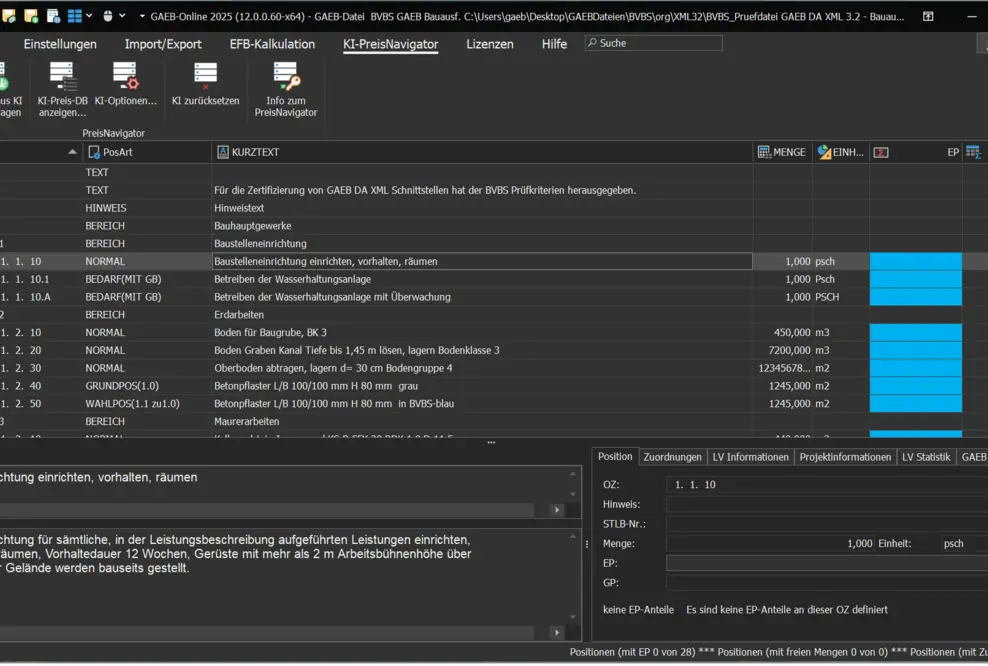Click the PosArt column header icon

[94, 152]
